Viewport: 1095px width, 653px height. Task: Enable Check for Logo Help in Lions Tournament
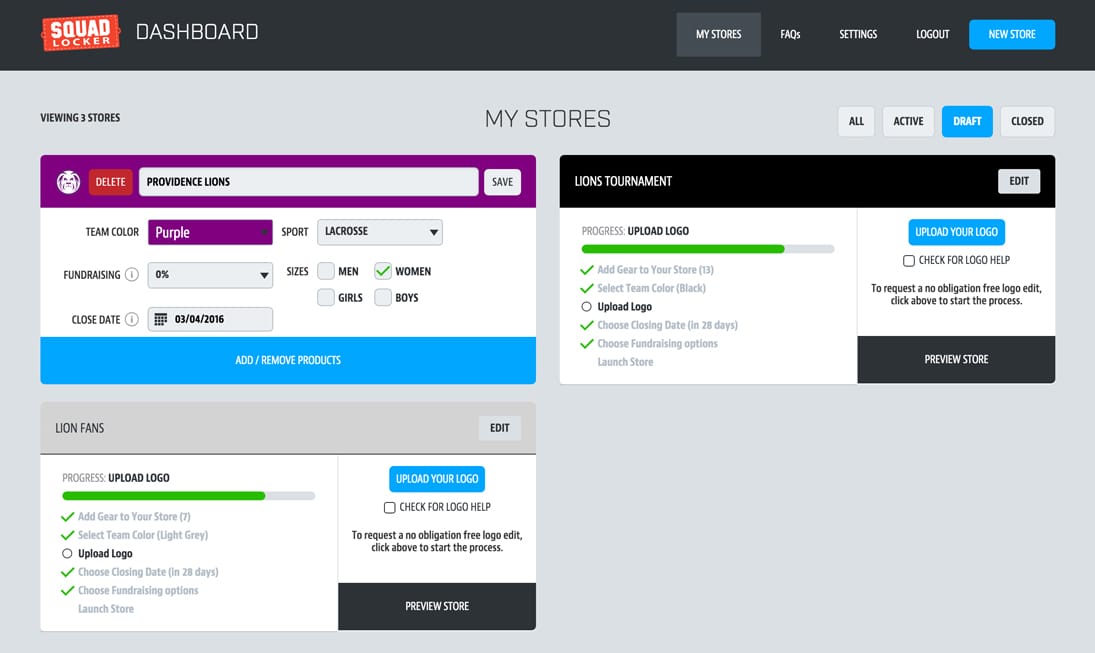coord(909,261)
